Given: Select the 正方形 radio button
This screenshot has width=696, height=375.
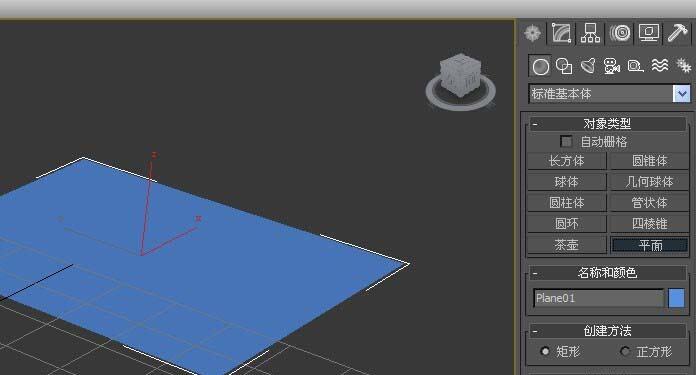Looking at the screenshot, I should click(625, 351).
